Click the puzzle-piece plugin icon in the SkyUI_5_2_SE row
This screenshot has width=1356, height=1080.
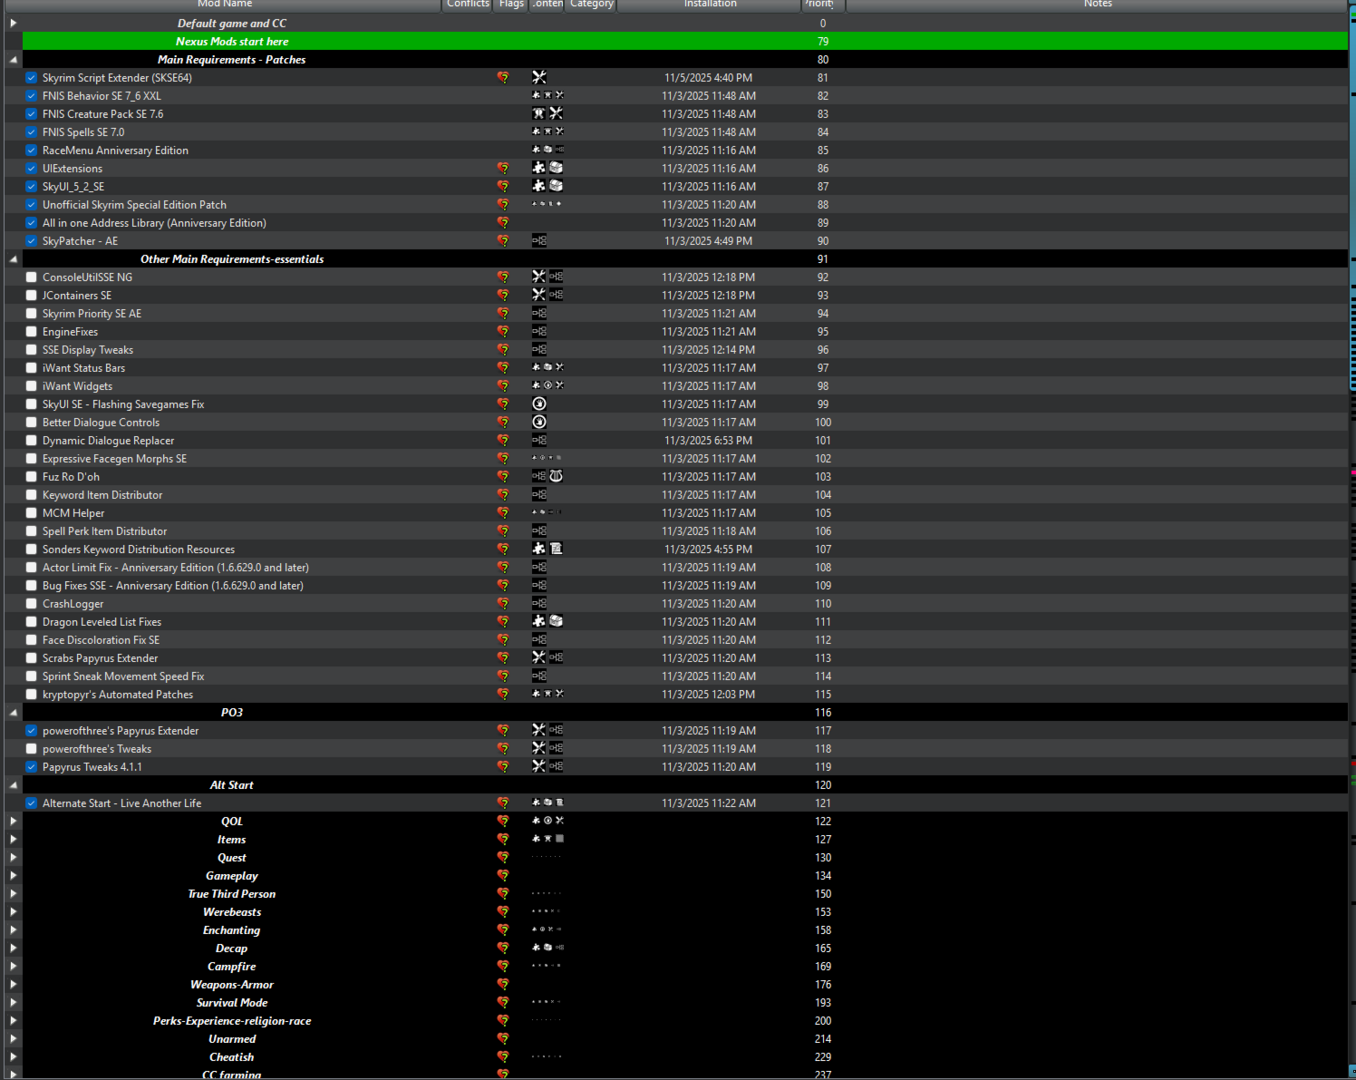pyautogui.click(x=539, y=186)
